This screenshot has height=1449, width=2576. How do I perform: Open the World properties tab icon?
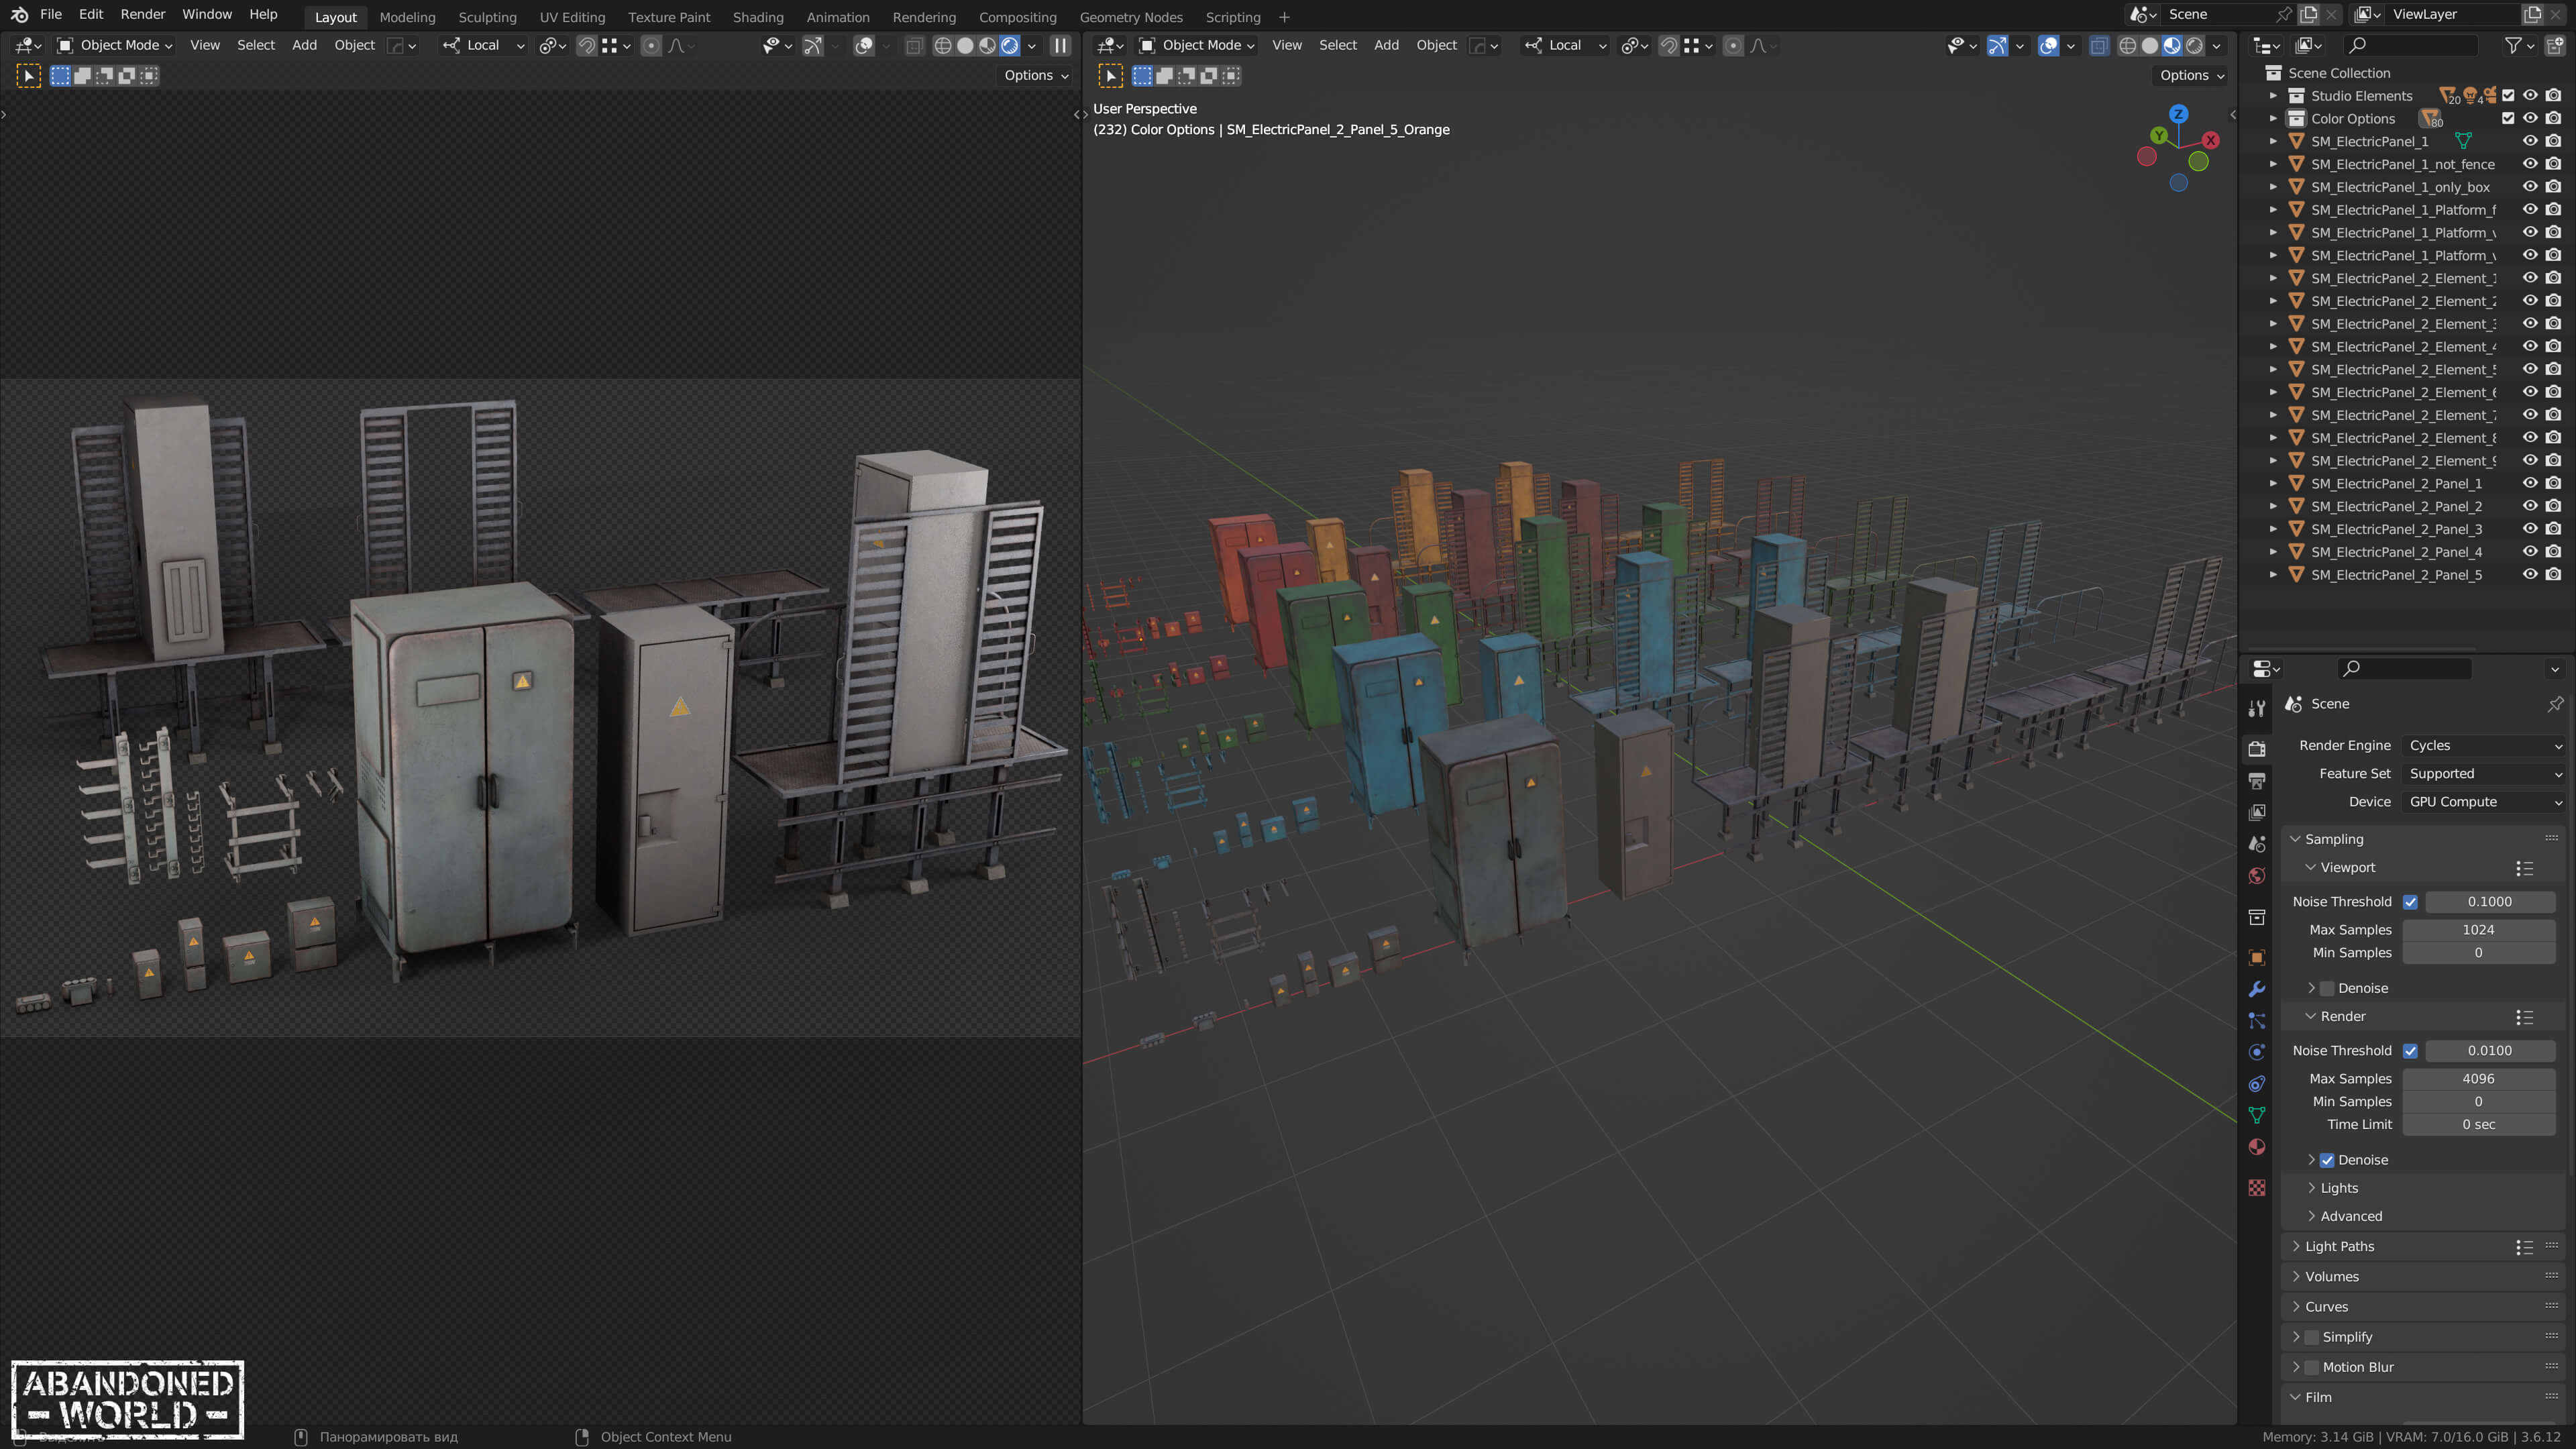(2257, 876)
